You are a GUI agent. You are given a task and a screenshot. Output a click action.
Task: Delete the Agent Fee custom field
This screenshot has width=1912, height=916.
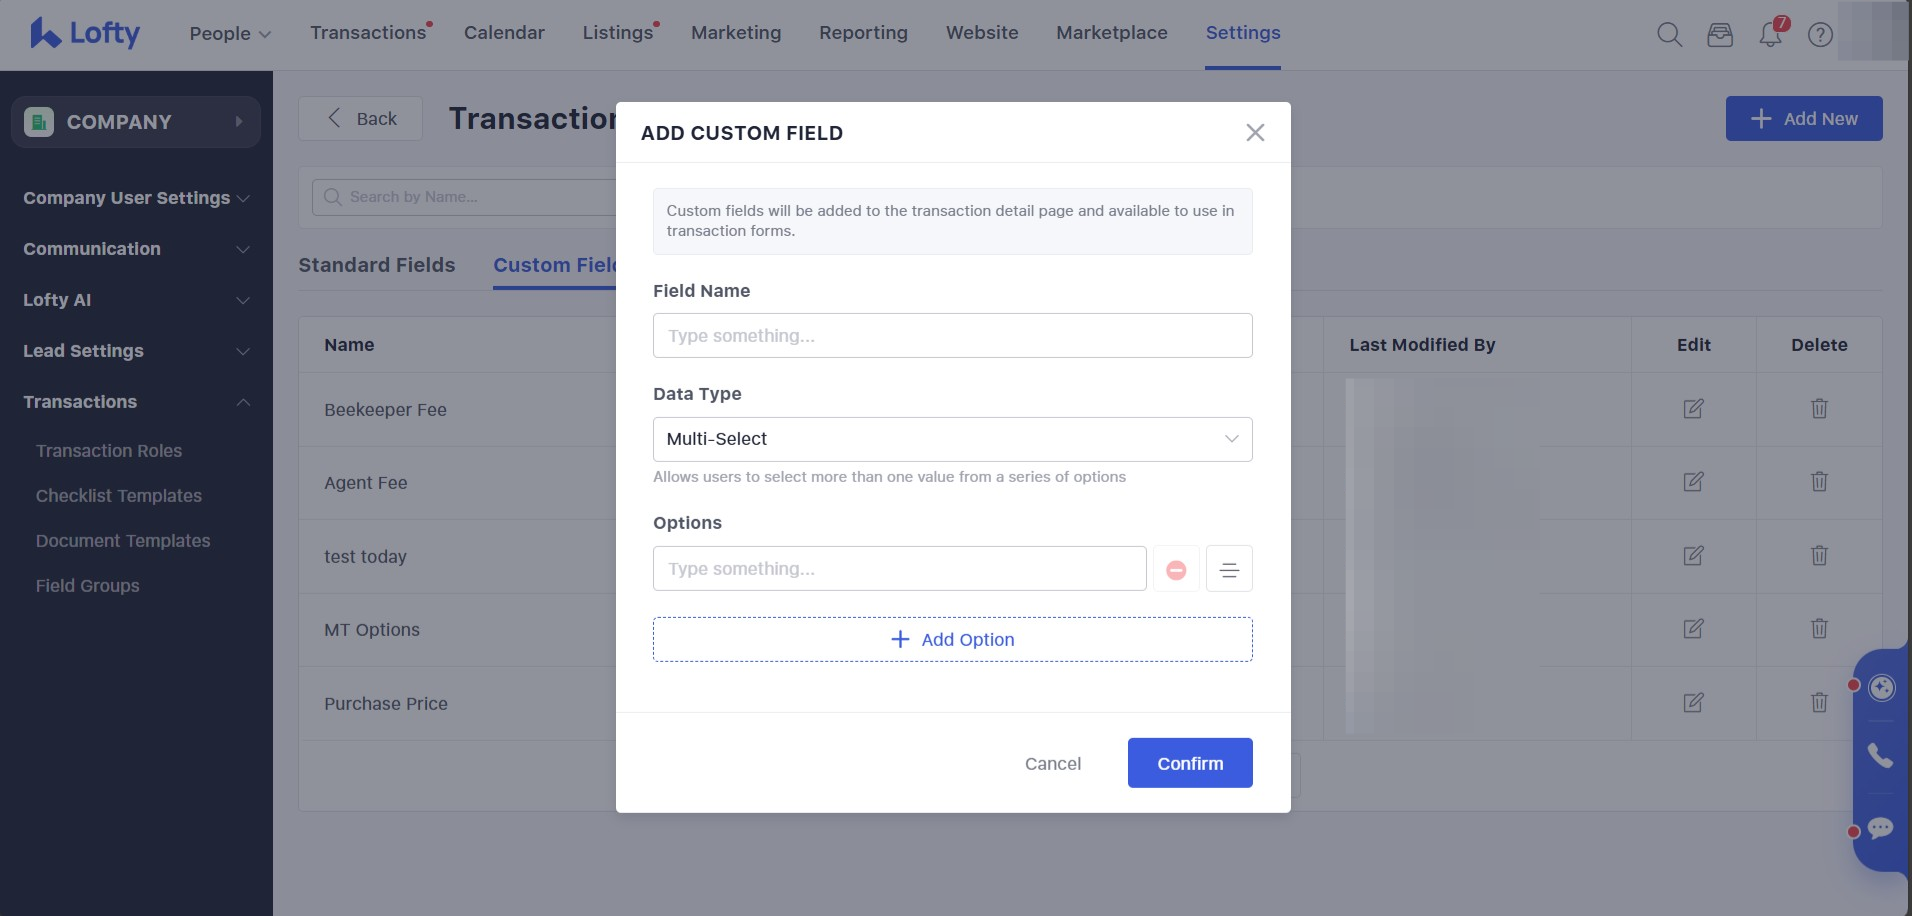[1819, 482]
